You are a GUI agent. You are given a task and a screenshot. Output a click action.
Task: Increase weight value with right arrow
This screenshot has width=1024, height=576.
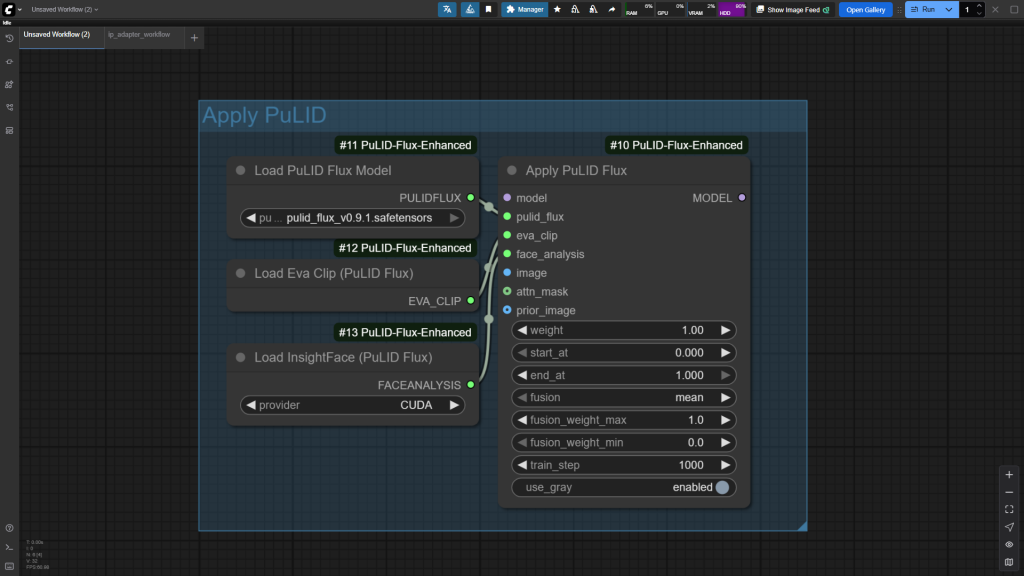pyautogui.click(x=725, y=330)
